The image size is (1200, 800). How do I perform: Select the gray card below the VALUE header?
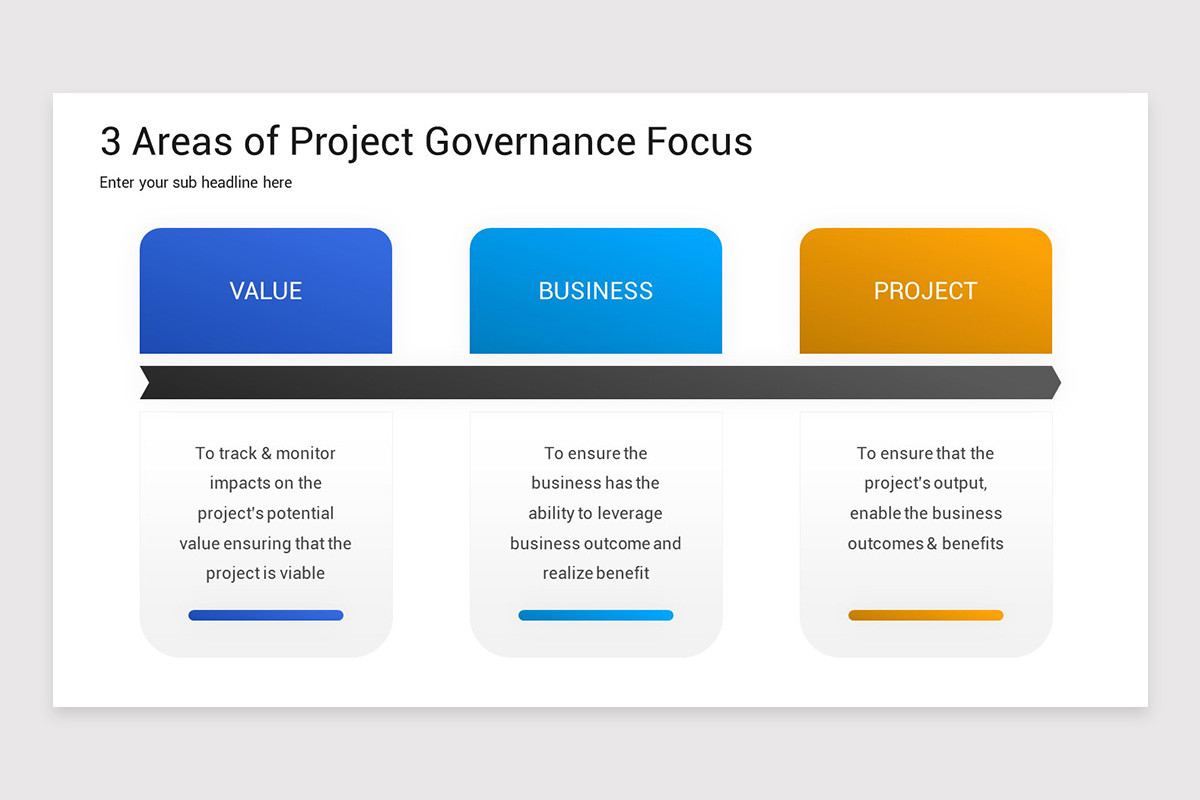[266, 534]
